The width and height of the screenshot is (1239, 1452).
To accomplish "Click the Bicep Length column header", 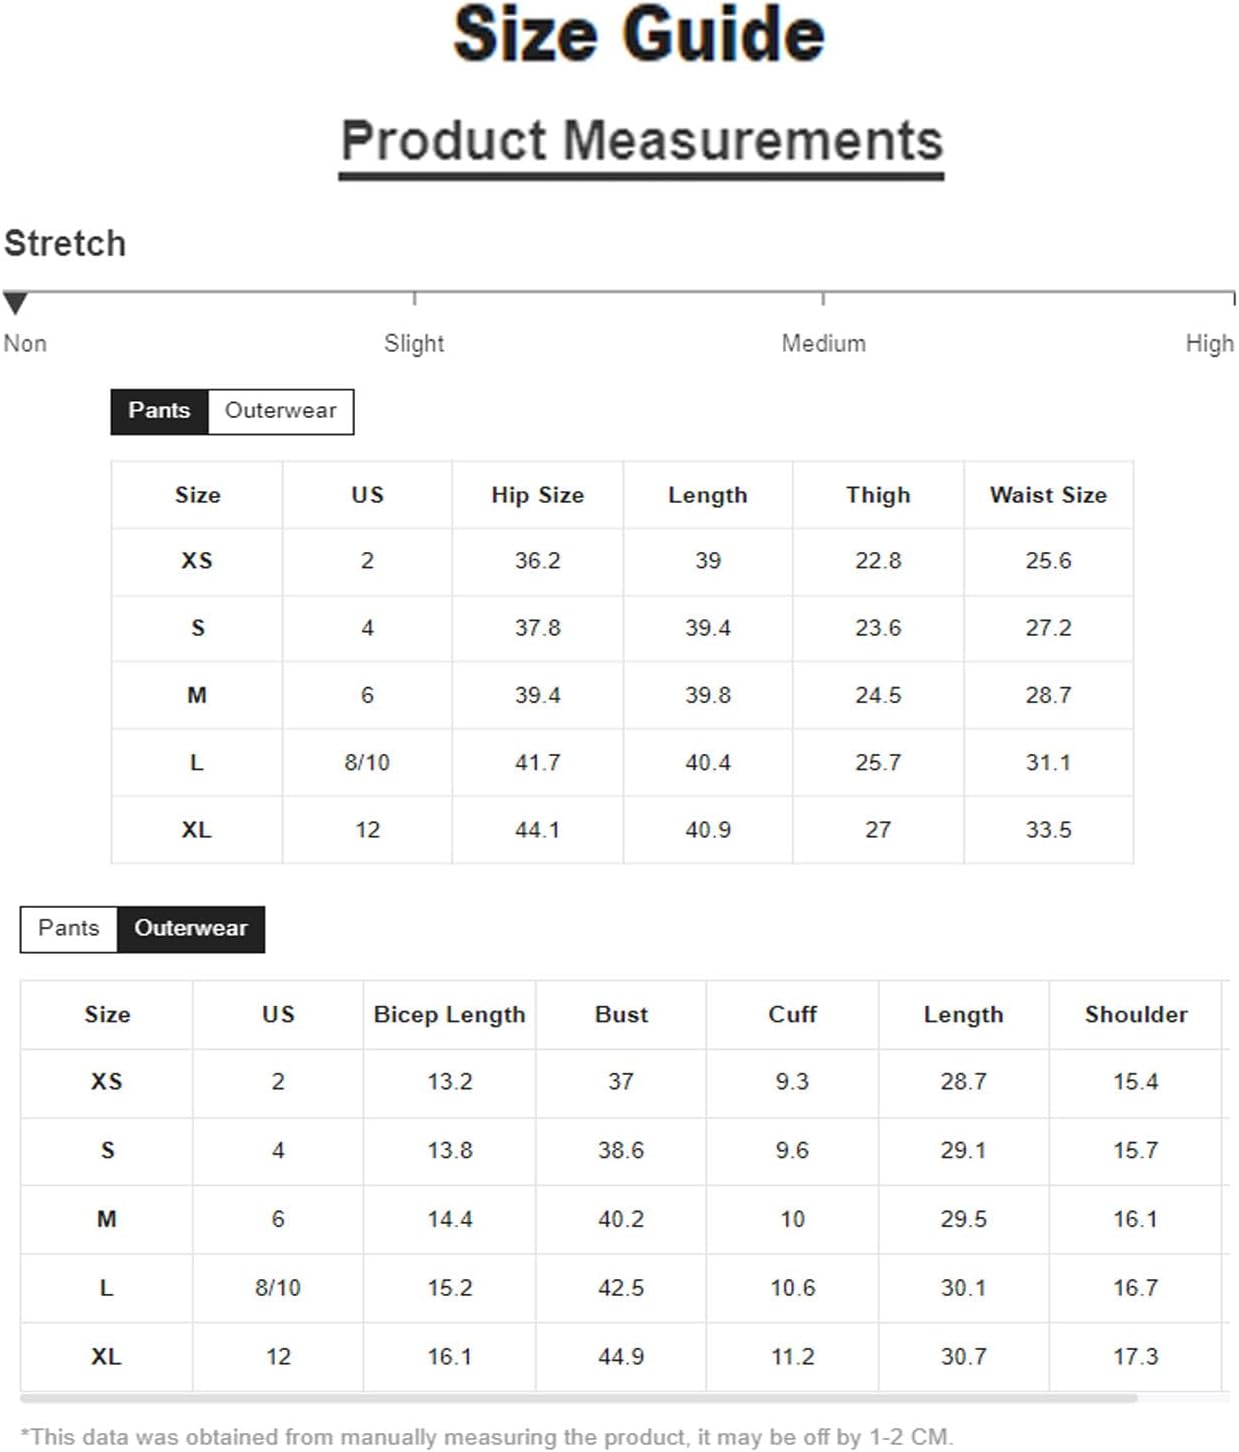I will click(449, 1015).
